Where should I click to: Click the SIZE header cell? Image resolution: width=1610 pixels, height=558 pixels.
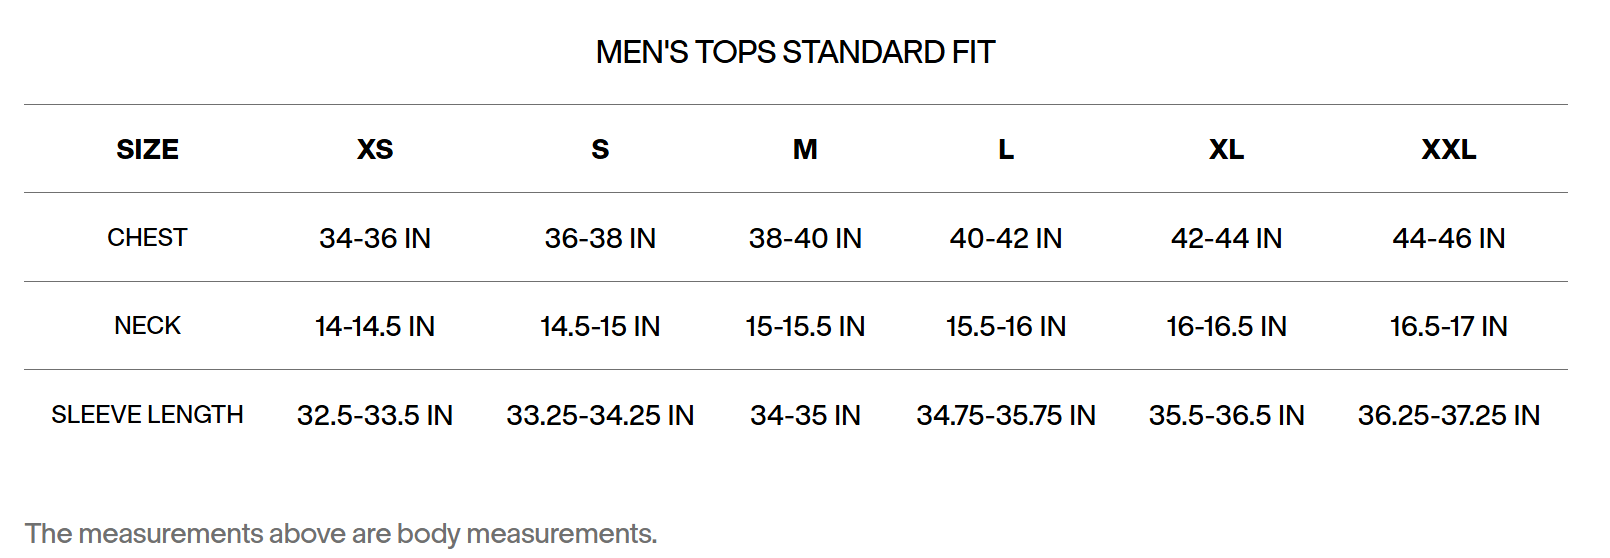[x=147, y=150]
